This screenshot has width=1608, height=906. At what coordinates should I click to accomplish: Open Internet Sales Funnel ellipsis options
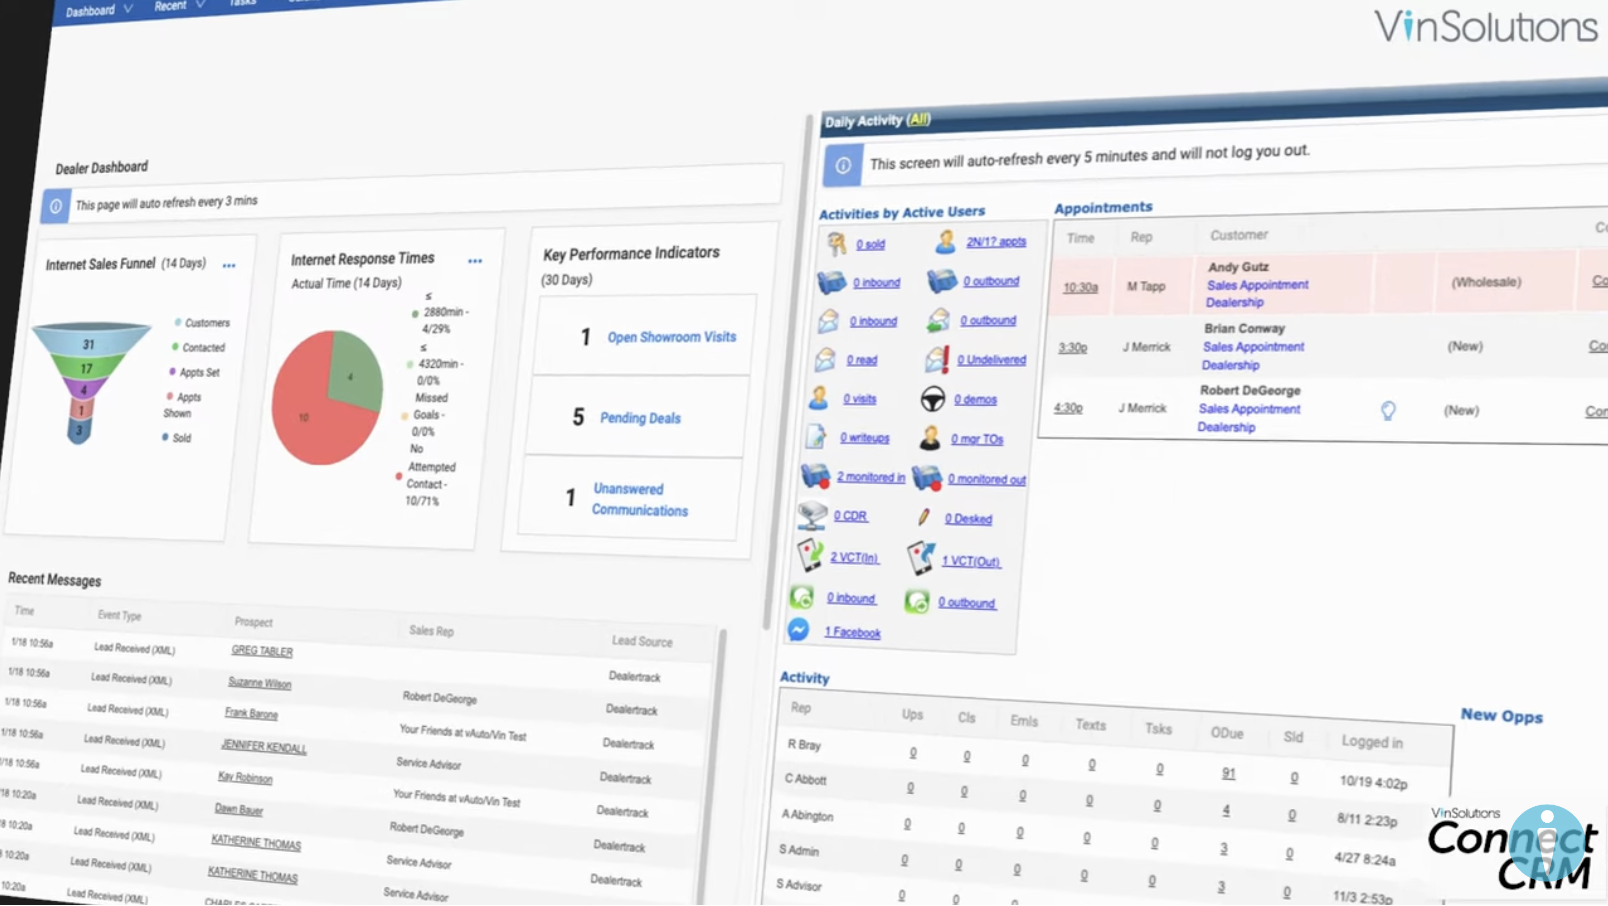point(229,265)
